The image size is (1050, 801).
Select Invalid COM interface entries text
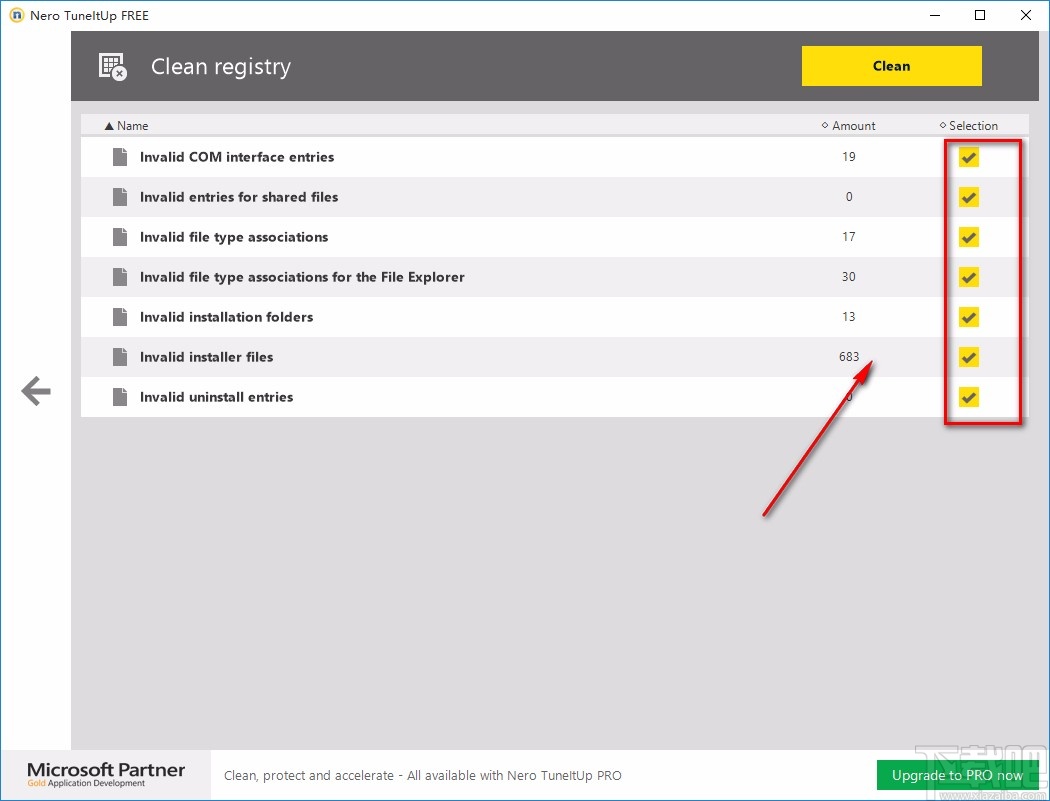(x=237, y=157)
